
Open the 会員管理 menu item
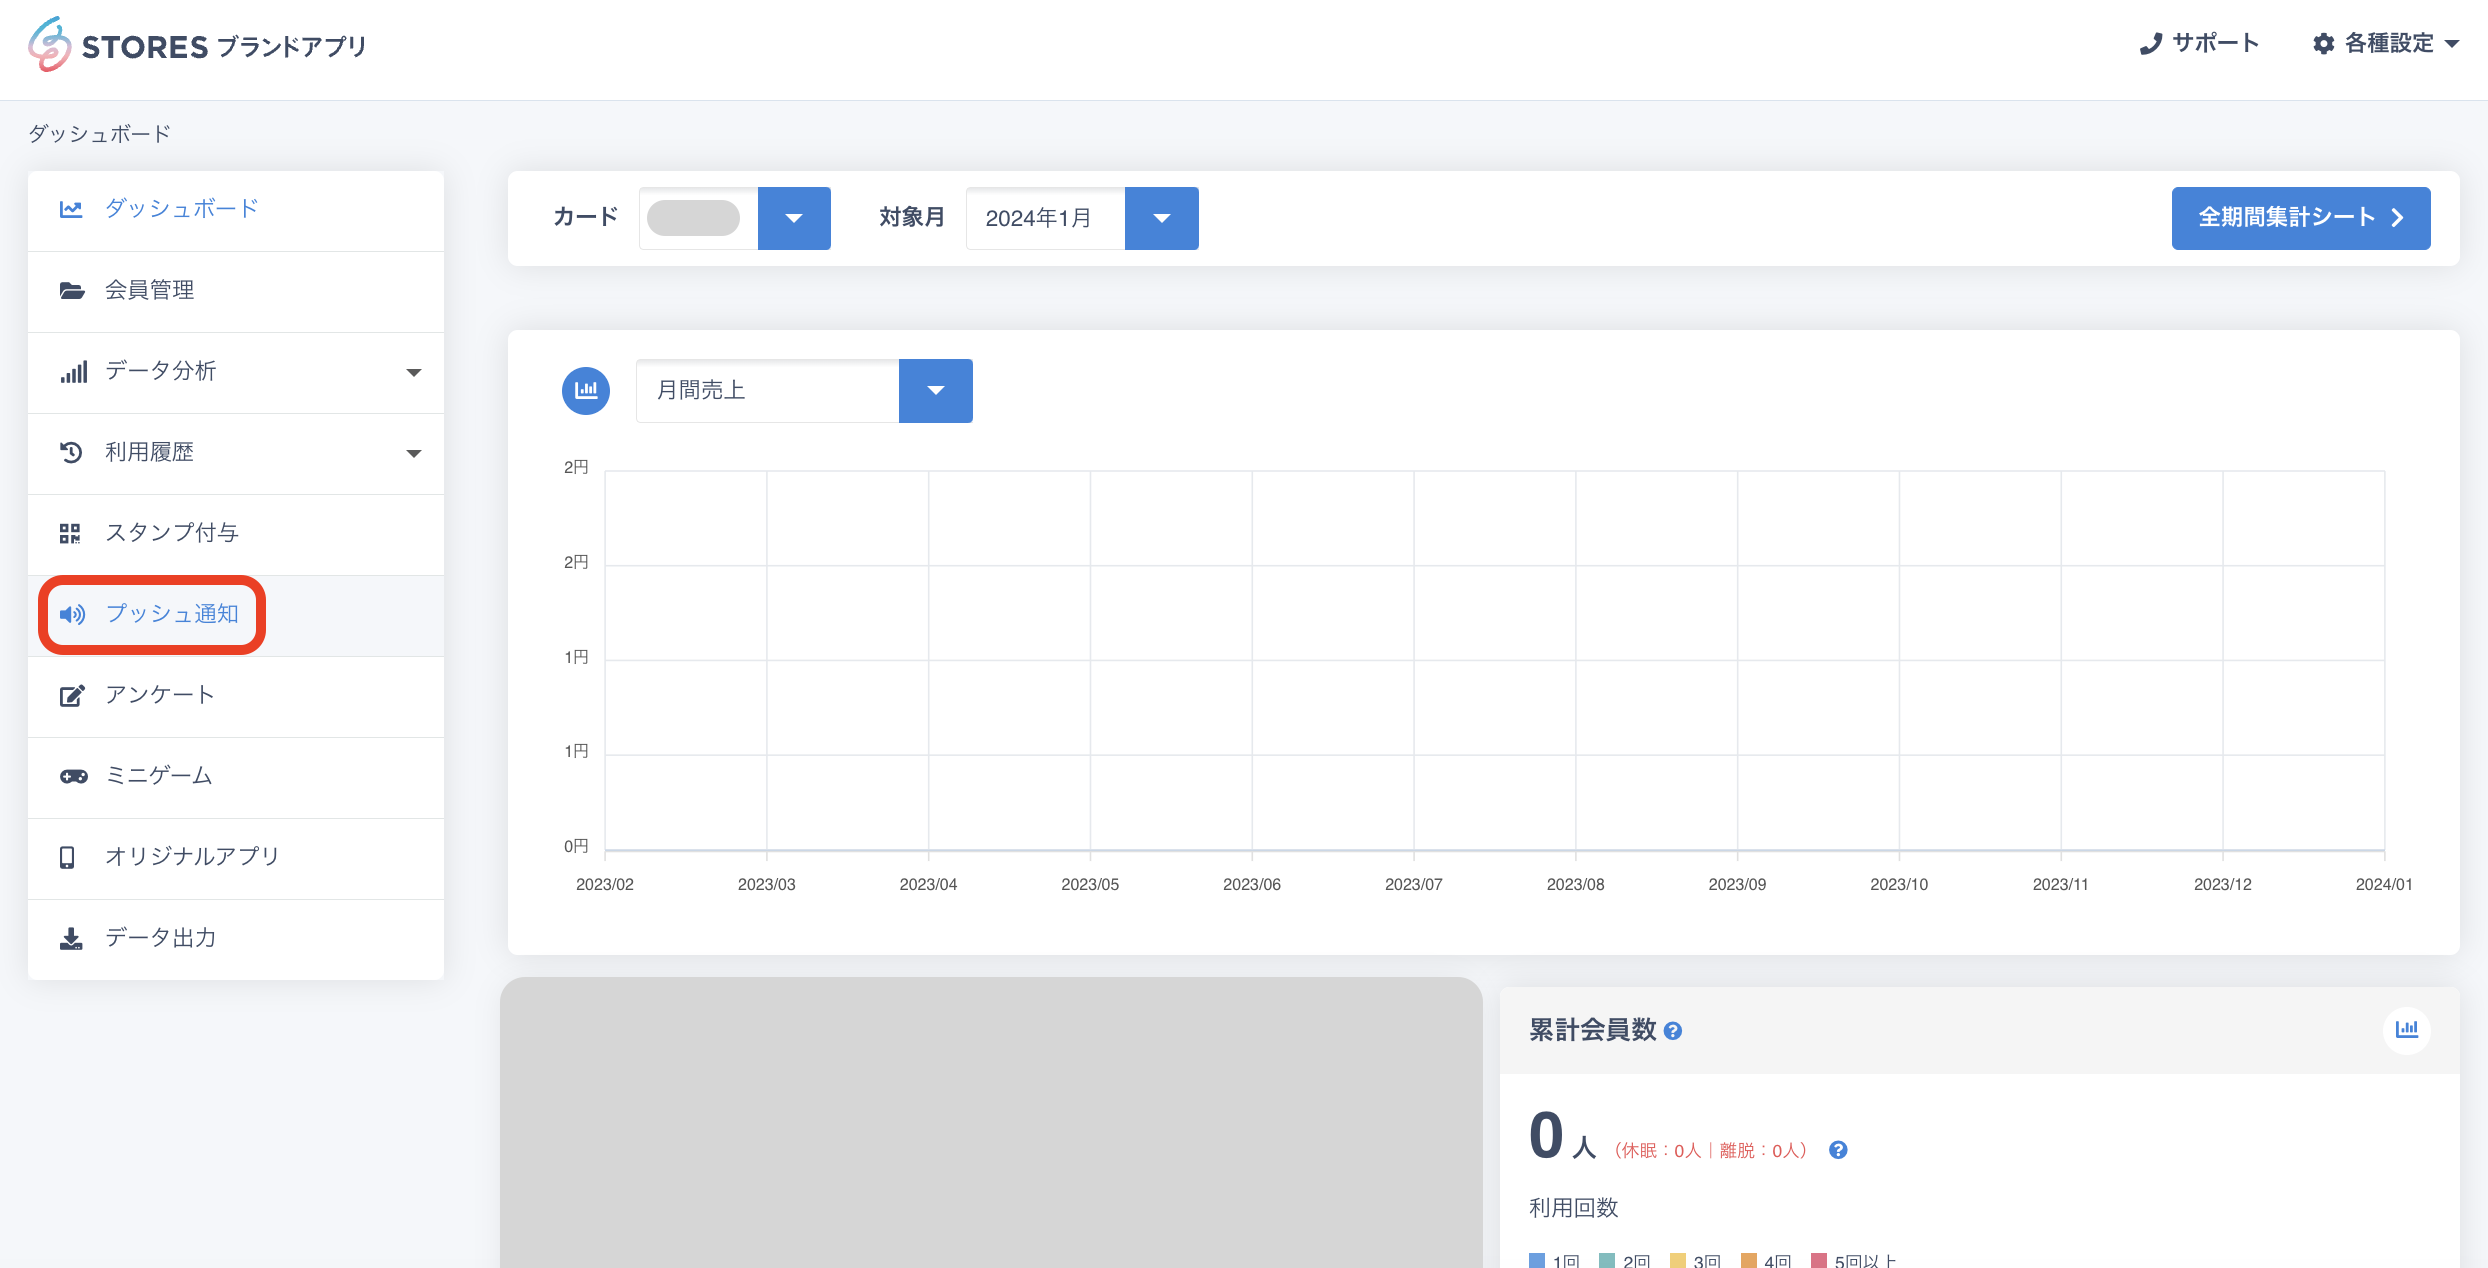[x=236, y=290]
